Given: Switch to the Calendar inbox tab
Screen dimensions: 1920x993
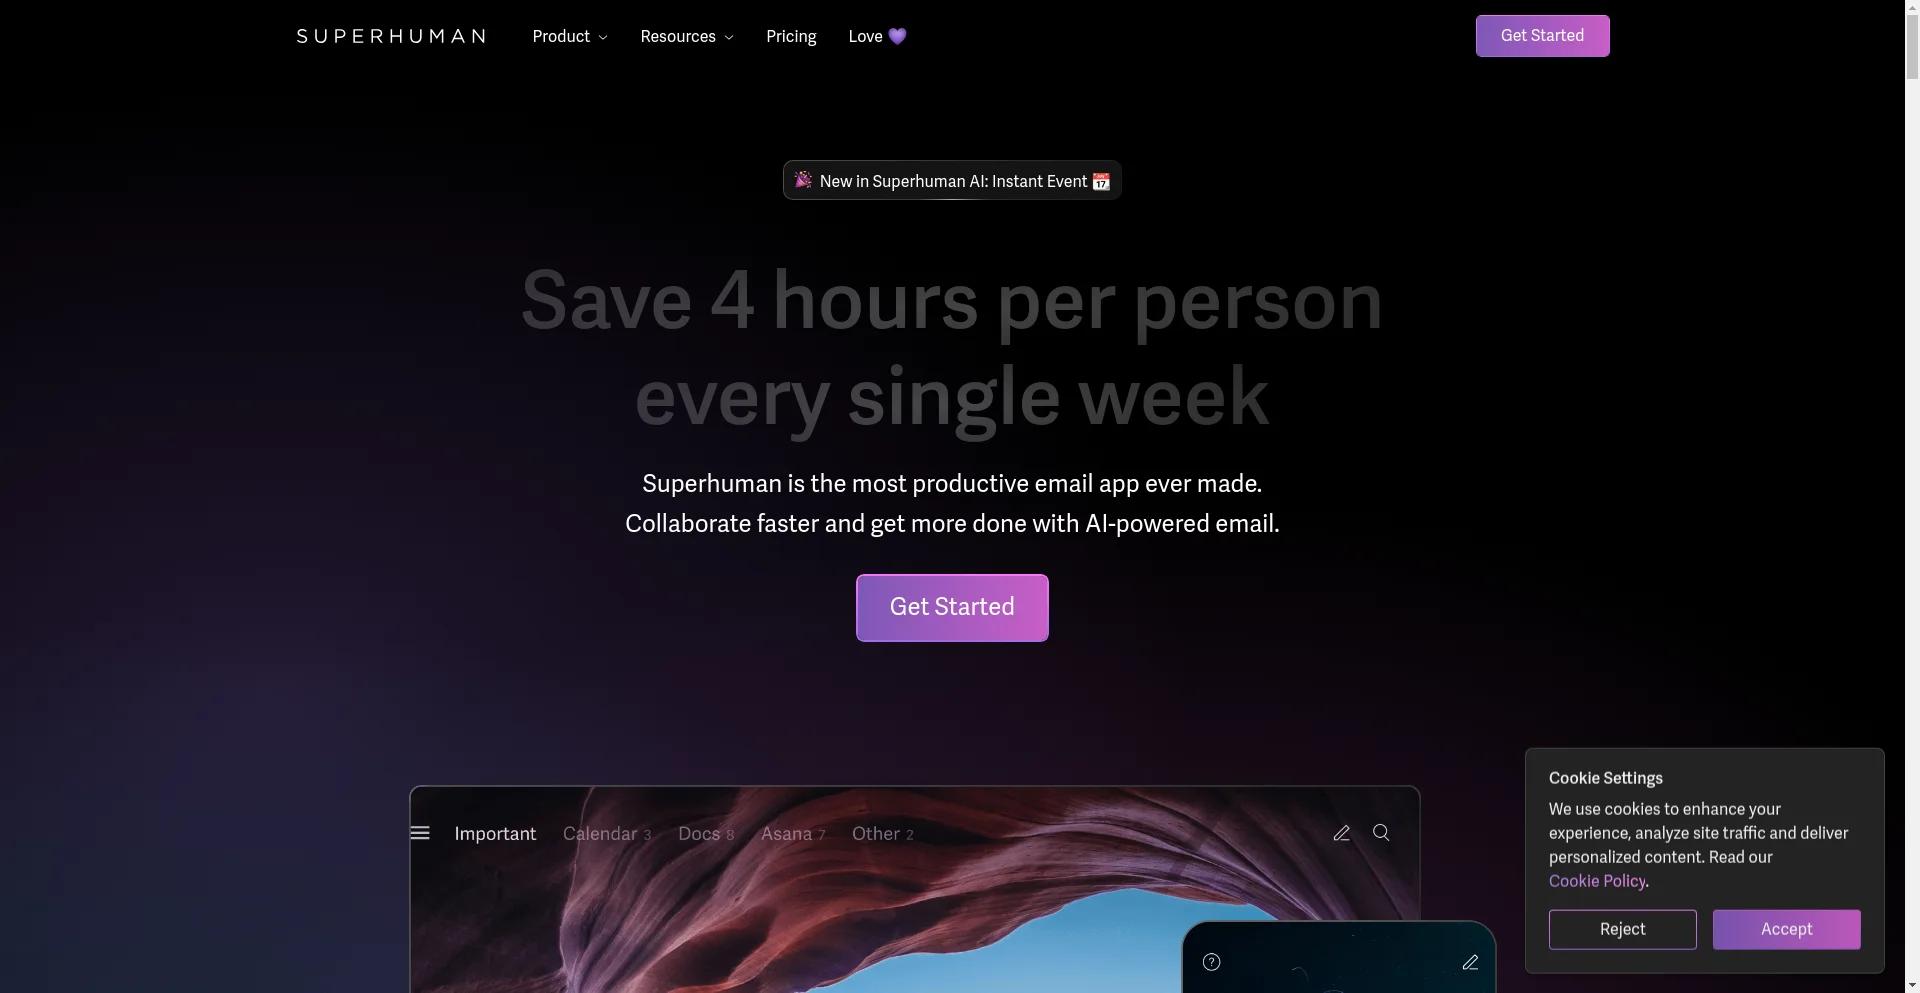Looking at the screenshot, I should 607,833.
